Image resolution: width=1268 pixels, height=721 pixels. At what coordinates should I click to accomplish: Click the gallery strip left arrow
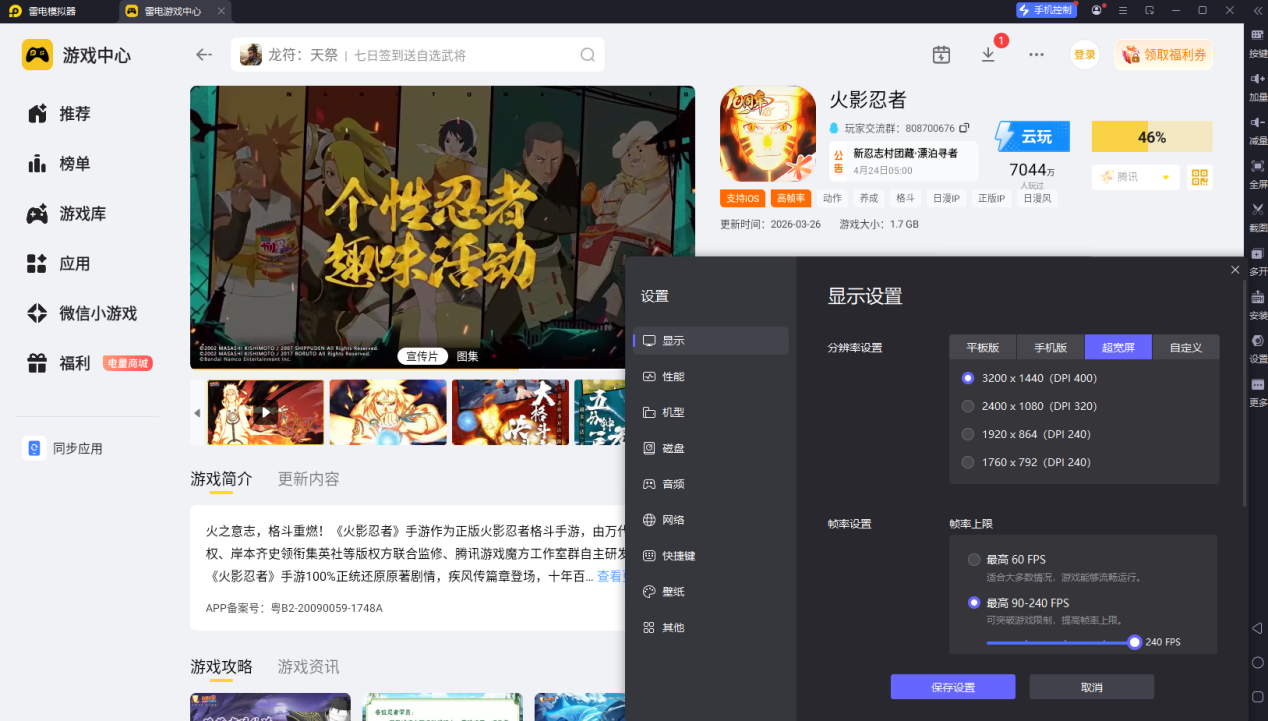click(197, 412)
